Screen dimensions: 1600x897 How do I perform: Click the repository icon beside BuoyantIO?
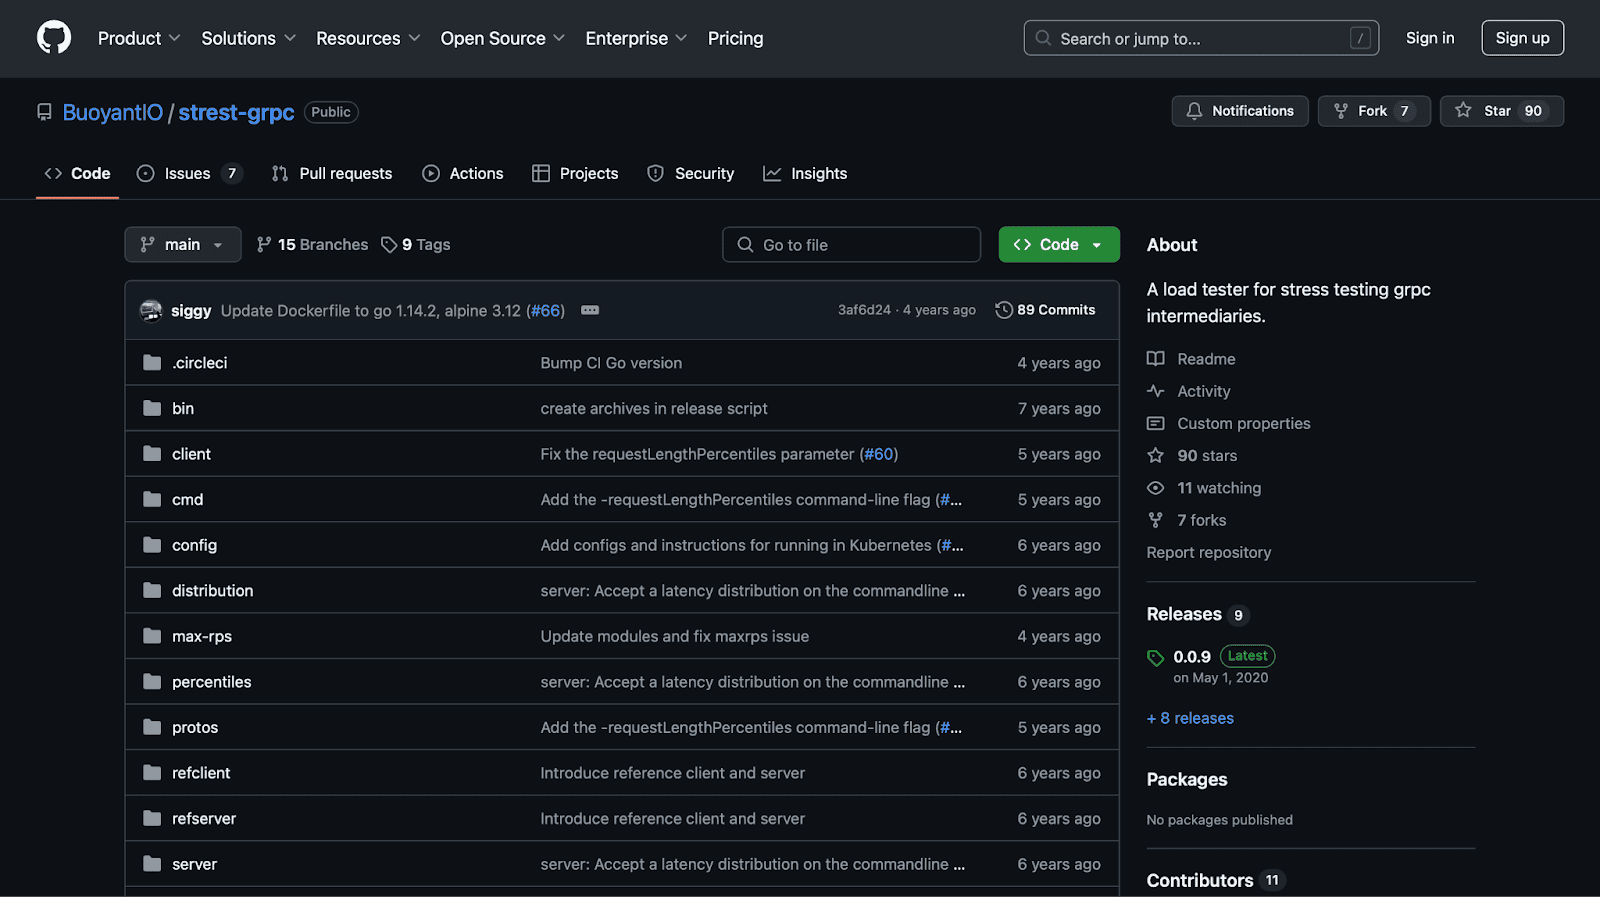click(44, 112)
